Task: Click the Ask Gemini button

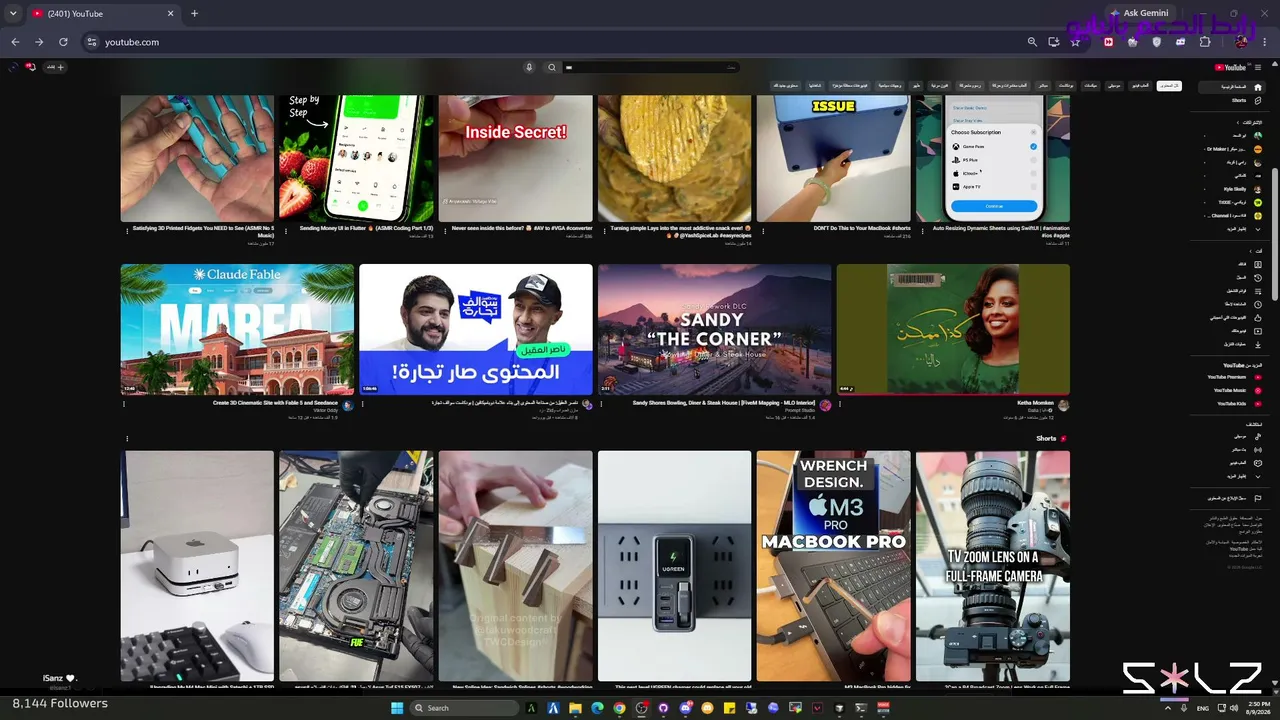Action: 1139,13
